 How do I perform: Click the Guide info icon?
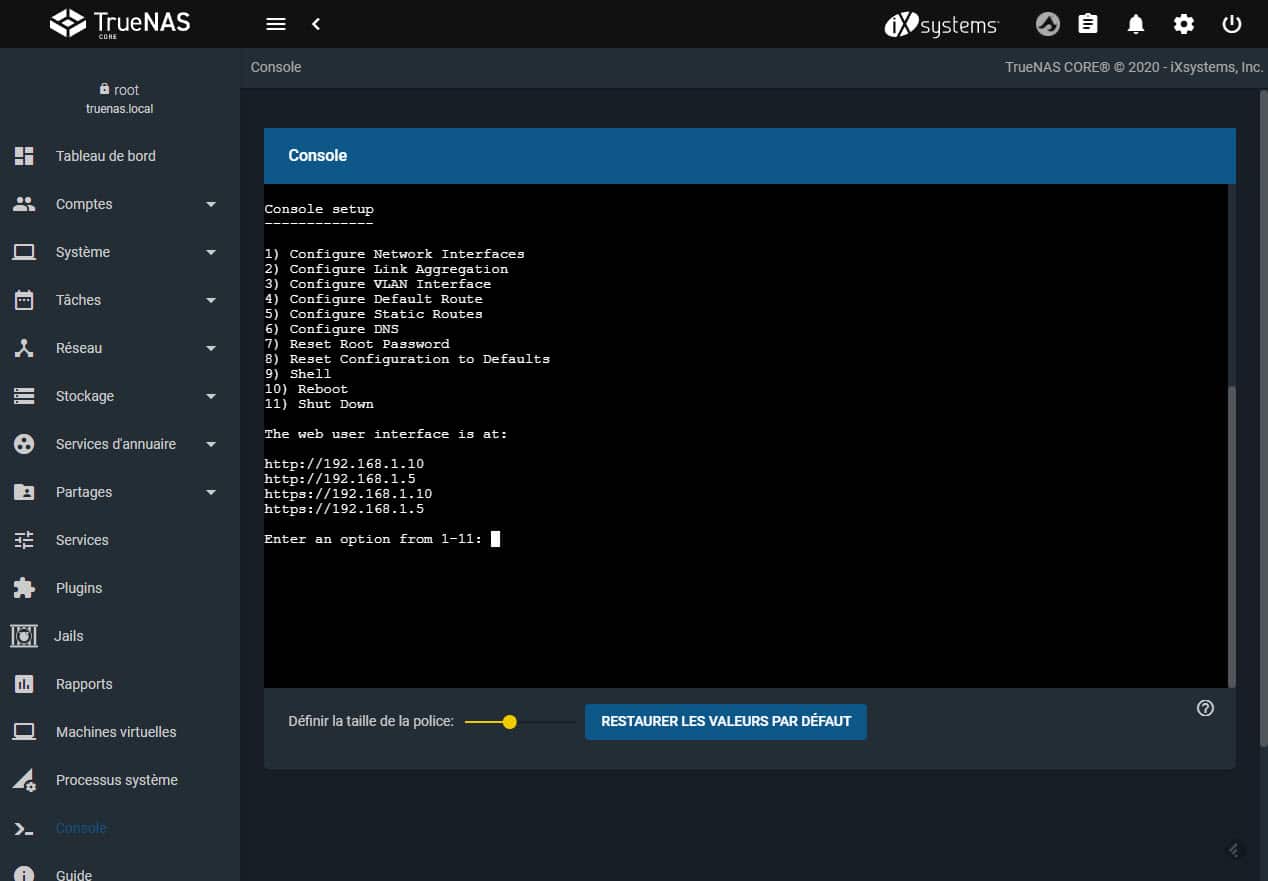coord(24,876)
